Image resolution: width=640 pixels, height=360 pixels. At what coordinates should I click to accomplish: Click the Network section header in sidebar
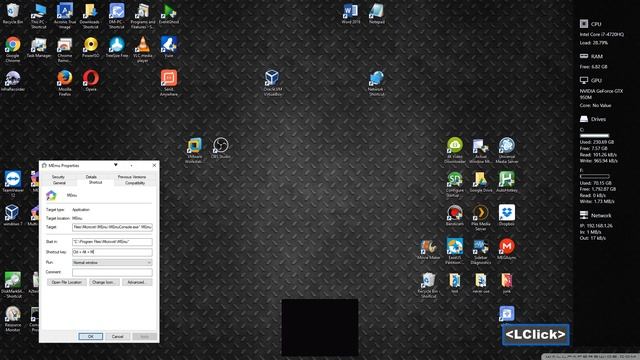coord(596,215)
